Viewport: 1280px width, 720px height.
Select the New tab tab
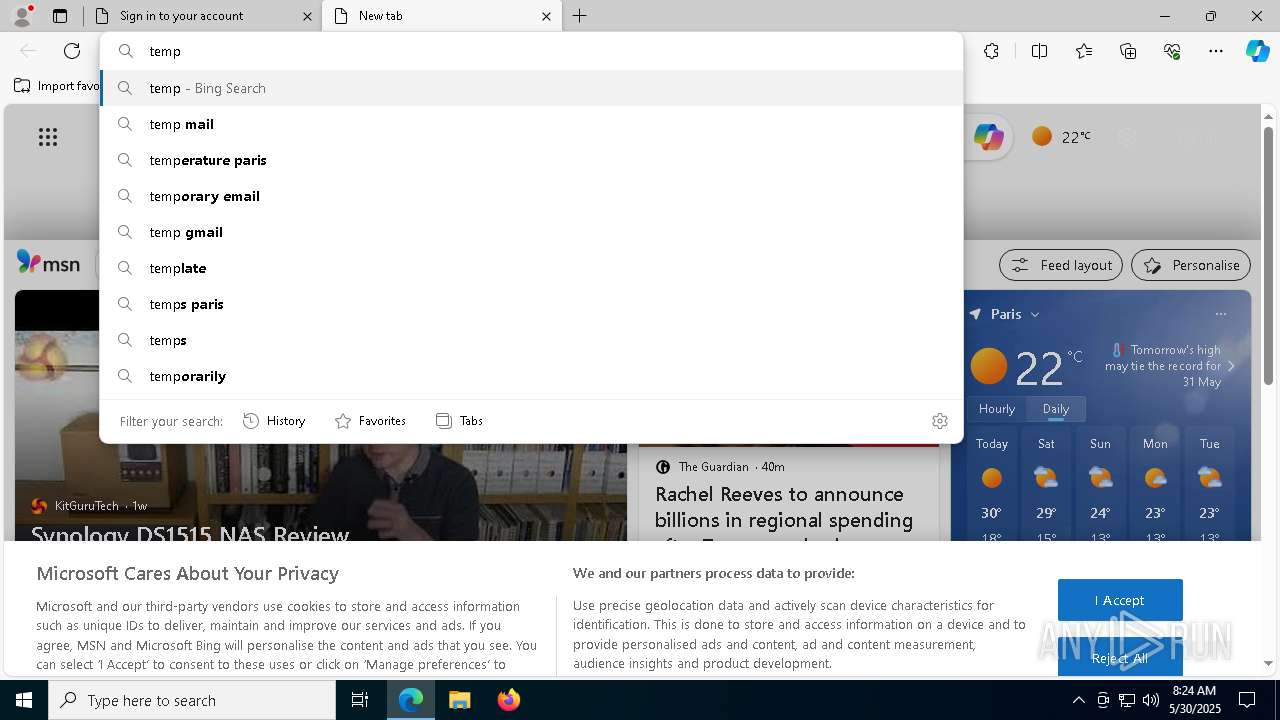(x=442, y=16)
